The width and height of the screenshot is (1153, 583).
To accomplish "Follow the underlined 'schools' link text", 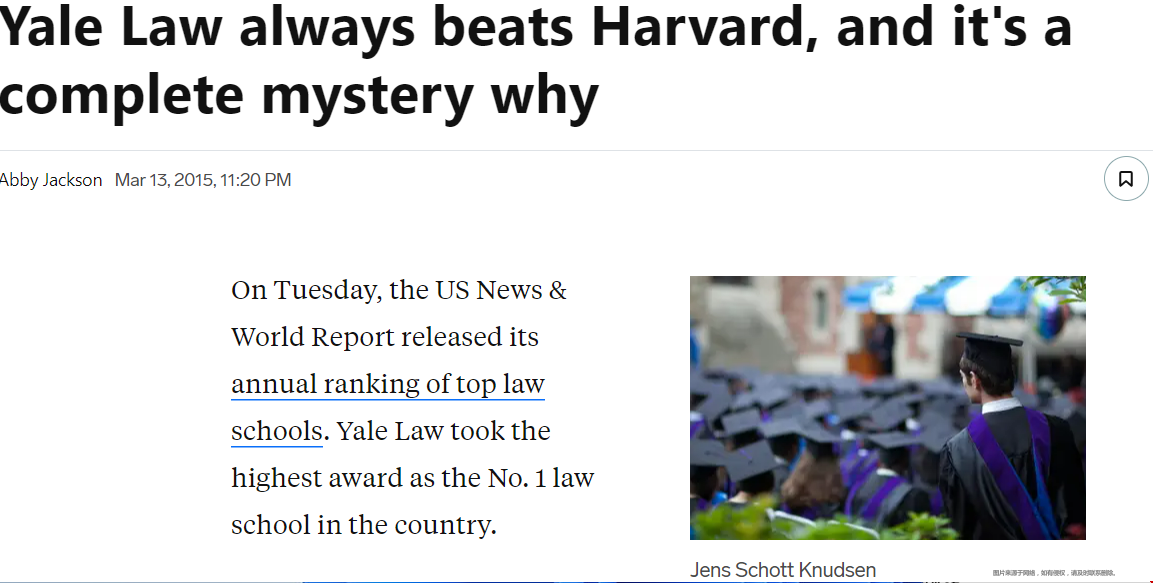I will [x=276, y=432].
